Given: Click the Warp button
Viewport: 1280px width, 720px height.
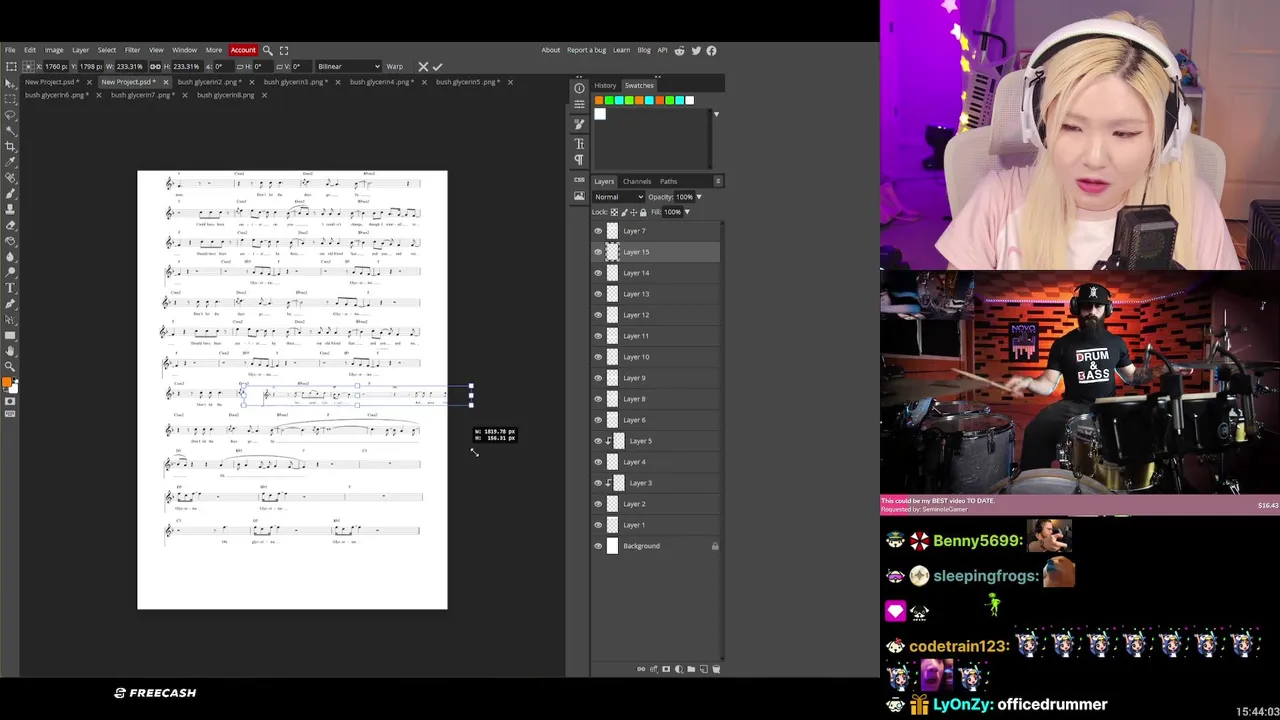Looking at the screenshot, I should coord(395,66).
